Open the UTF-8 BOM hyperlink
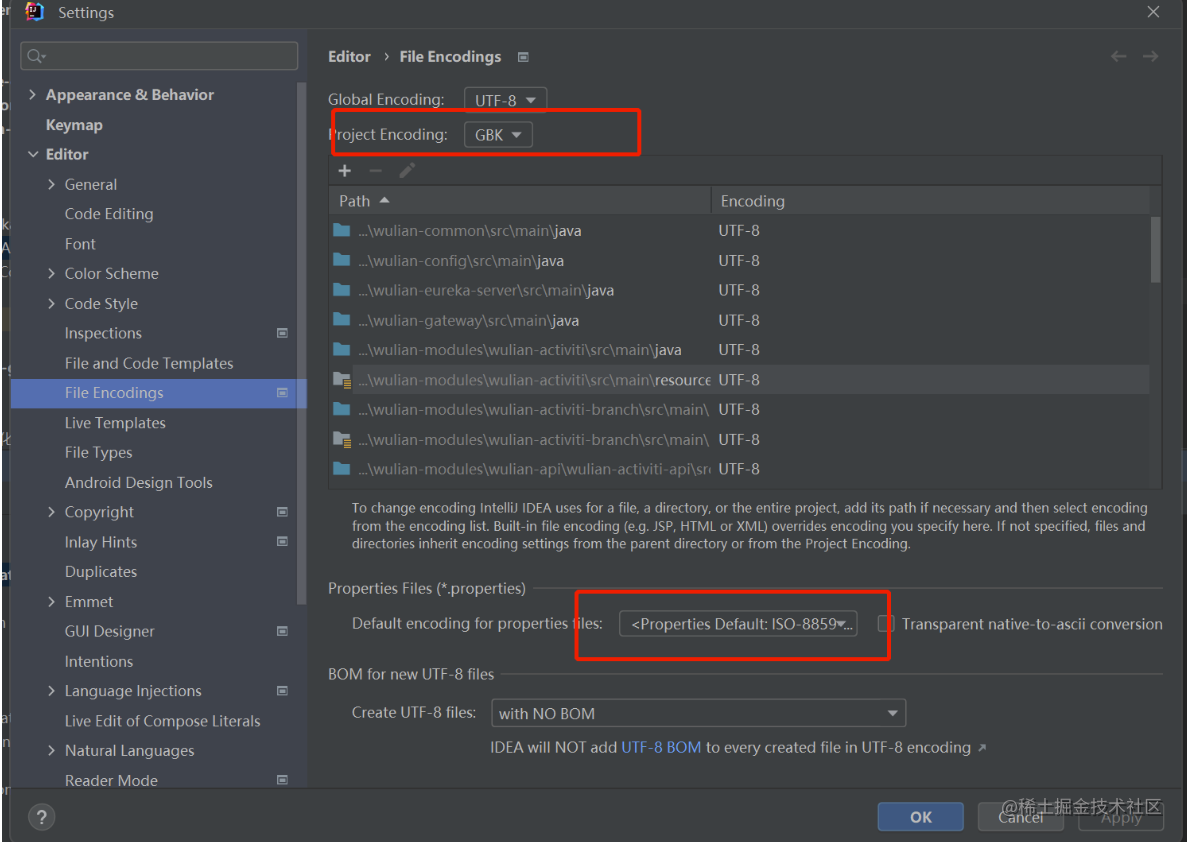The height and width of the screenshot is (842, 1187). pyautogui.click(x=661, y=748)
